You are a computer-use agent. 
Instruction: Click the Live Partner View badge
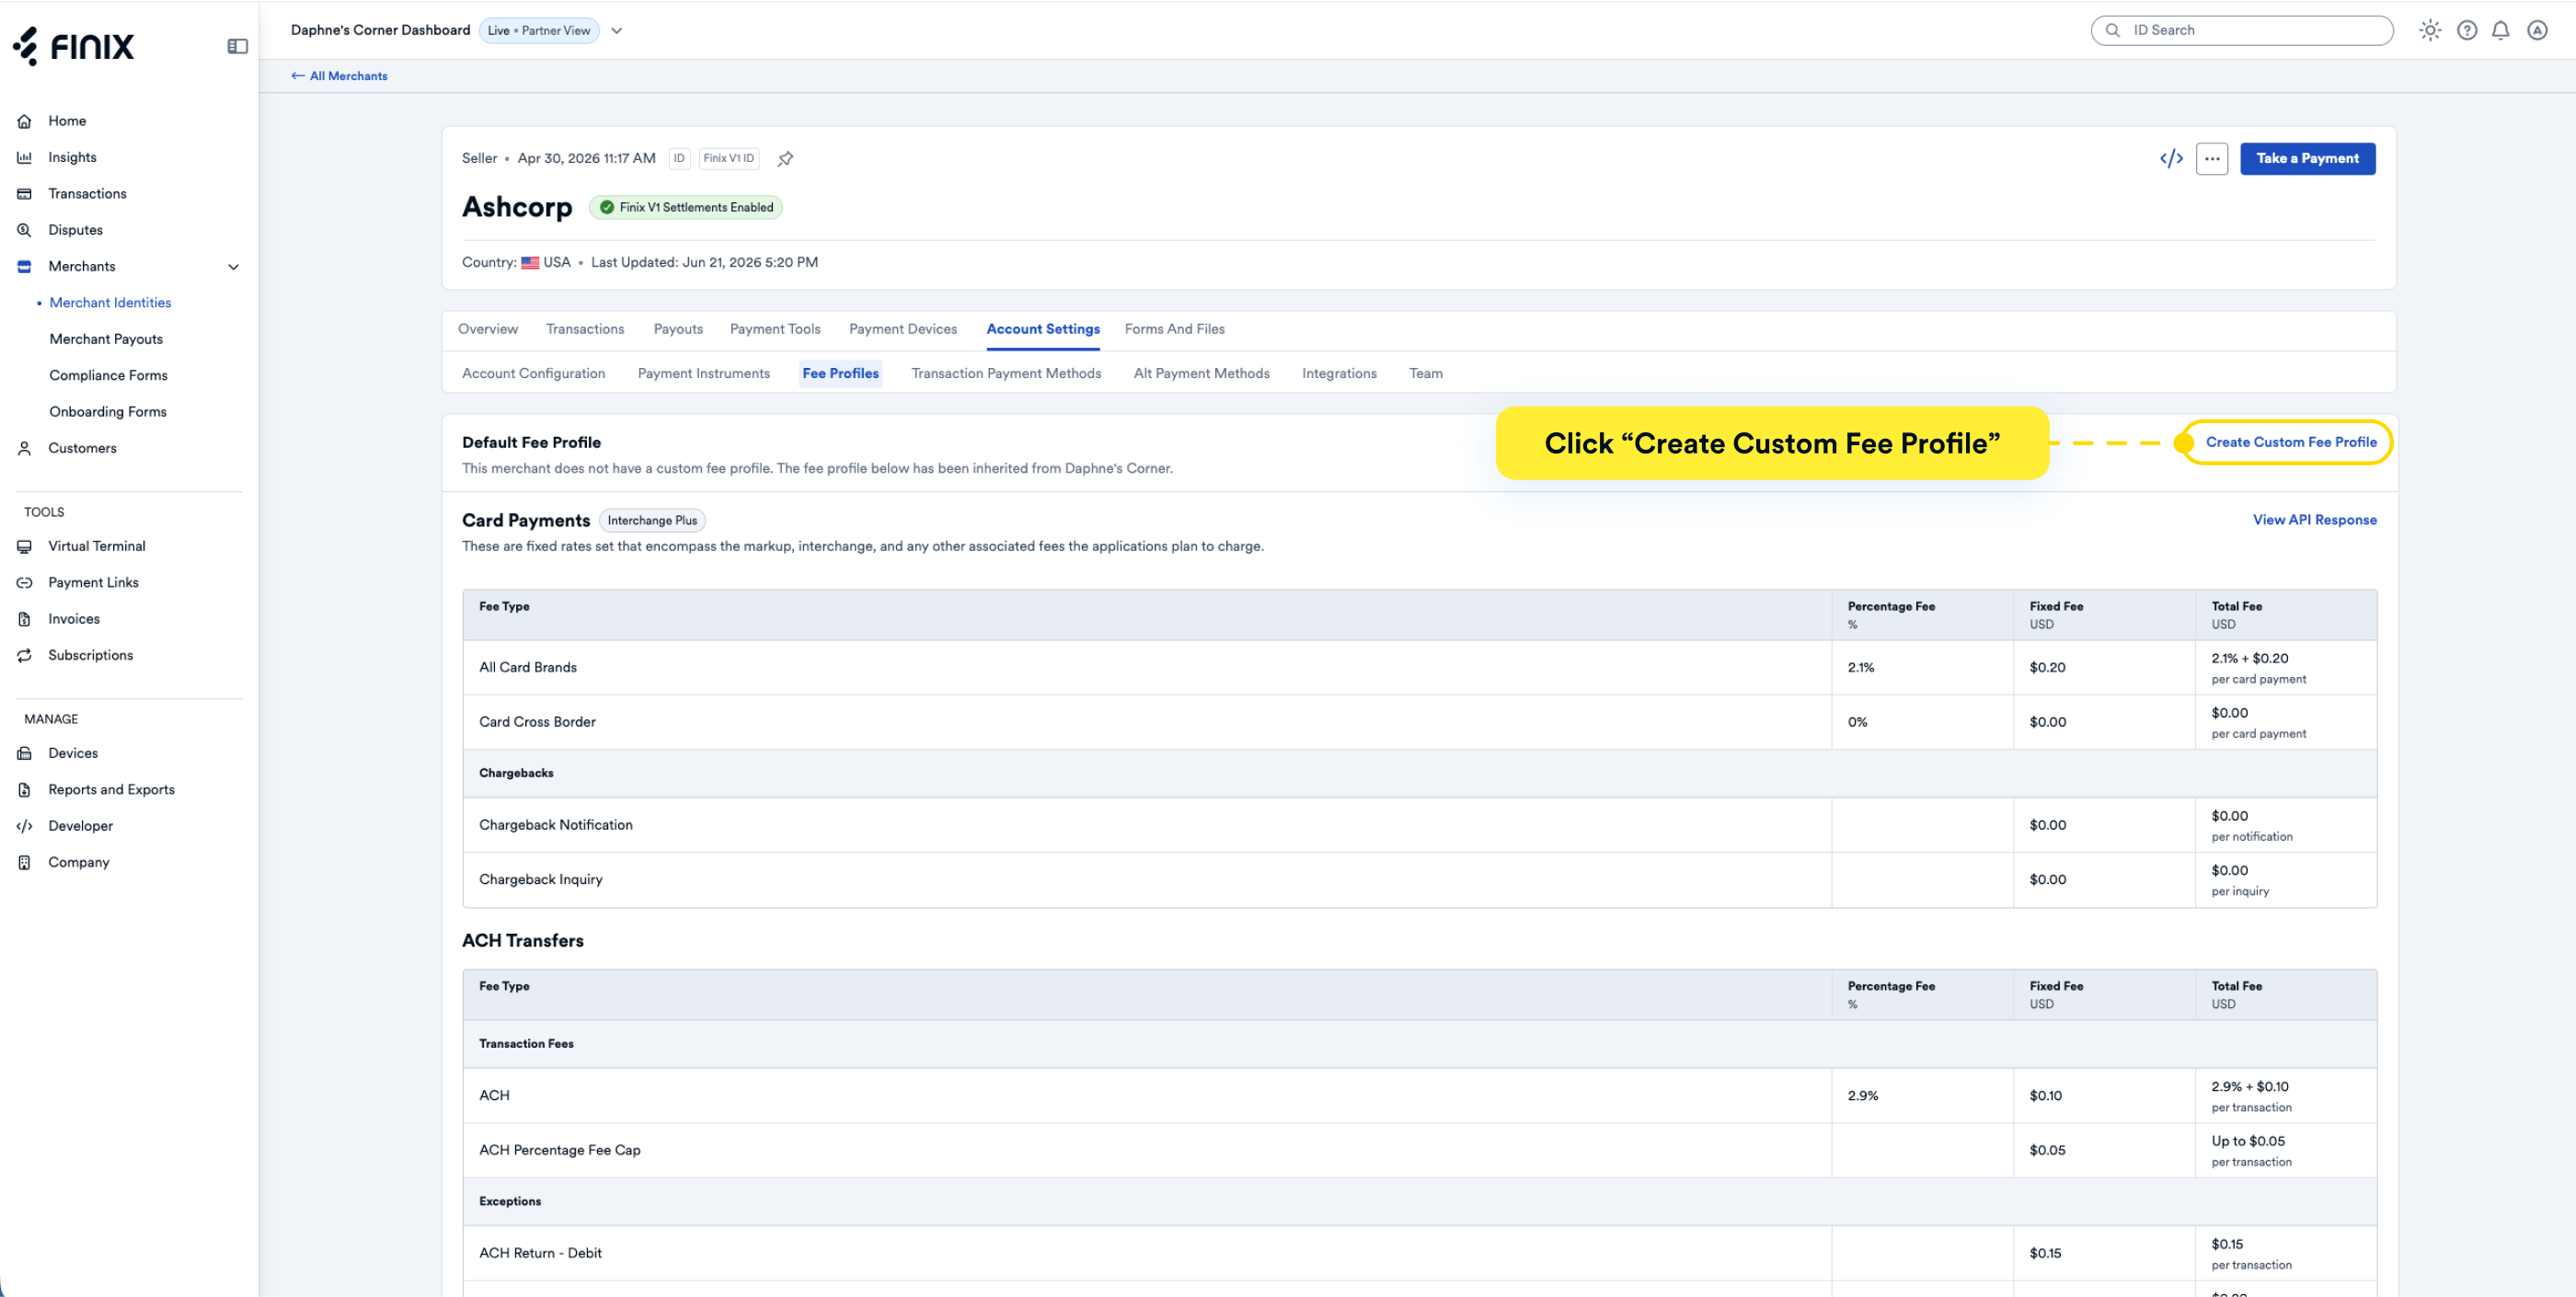coord(539,30)
